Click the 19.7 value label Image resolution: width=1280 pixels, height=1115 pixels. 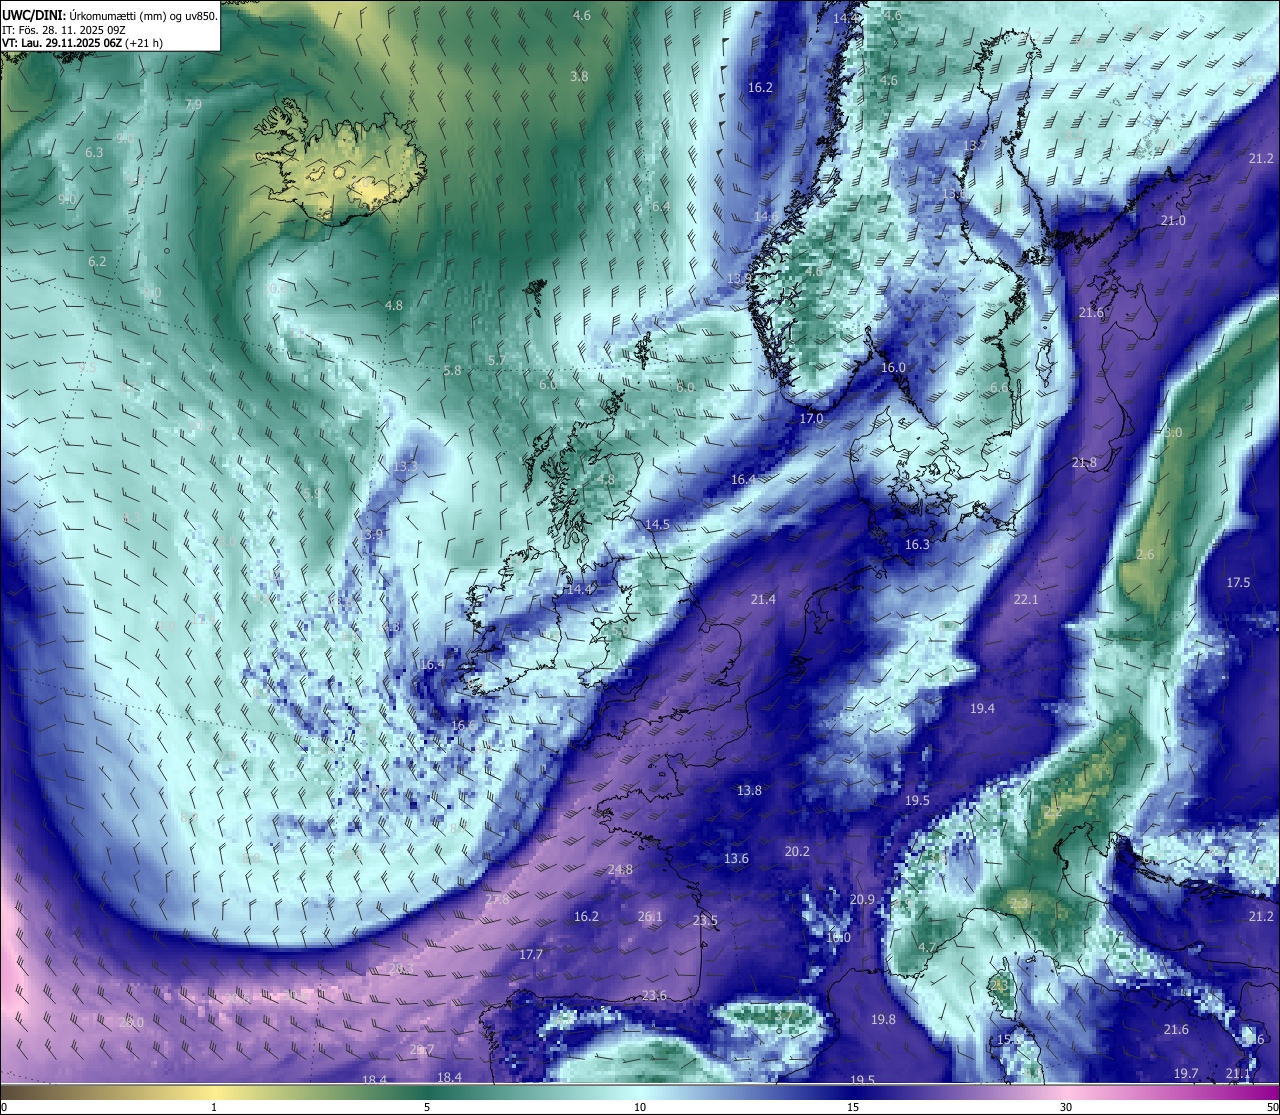click(1186, 1073)
